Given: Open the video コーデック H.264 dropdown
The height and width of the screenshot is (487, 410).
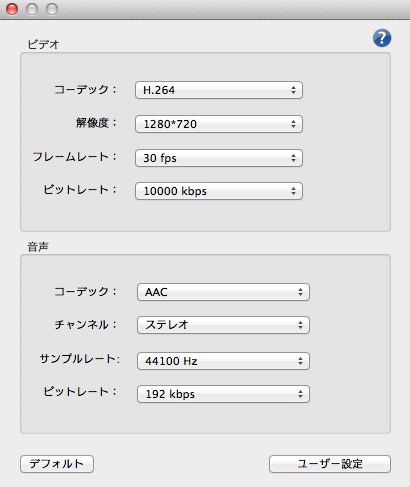Looking at the screenshot, I should click(x=219, y=90).
